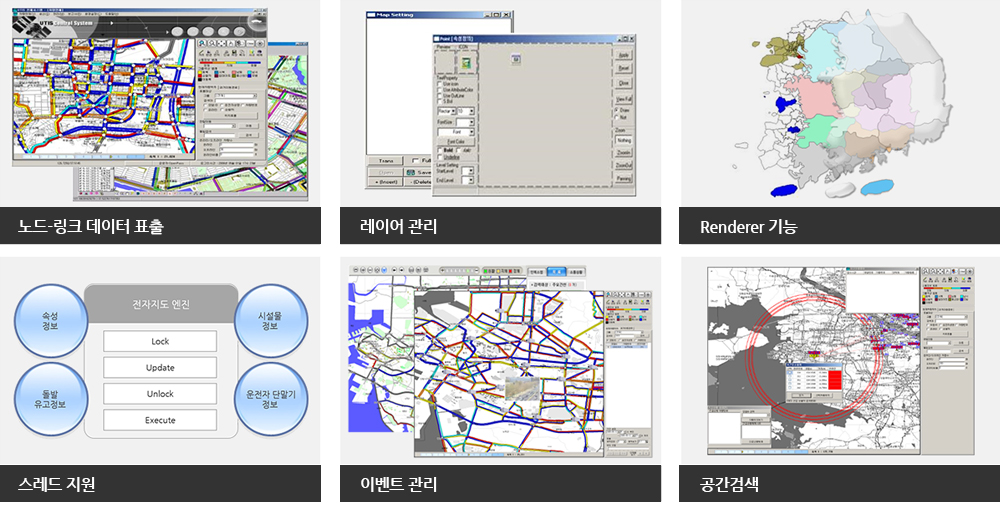The height and width of the screenshot is (510, 1000).
Task: Click the highlighted blue tab in event window toolbar
Action: (557, 272)
